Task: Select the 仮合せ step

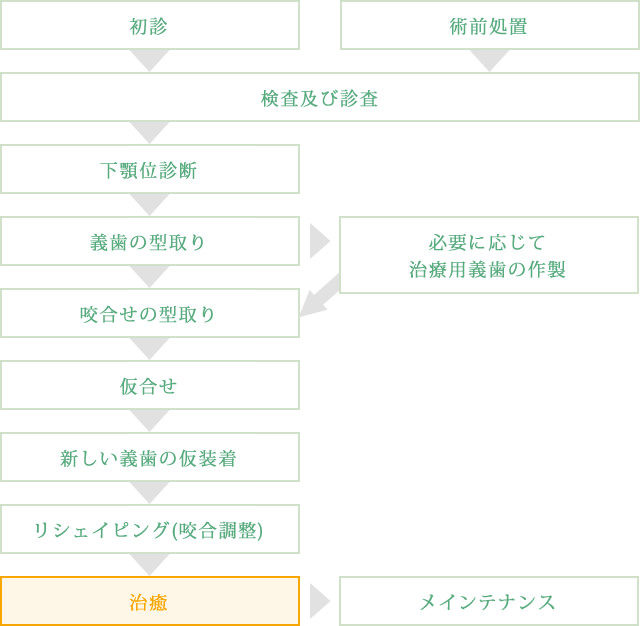Action: (x=150, y=385)
